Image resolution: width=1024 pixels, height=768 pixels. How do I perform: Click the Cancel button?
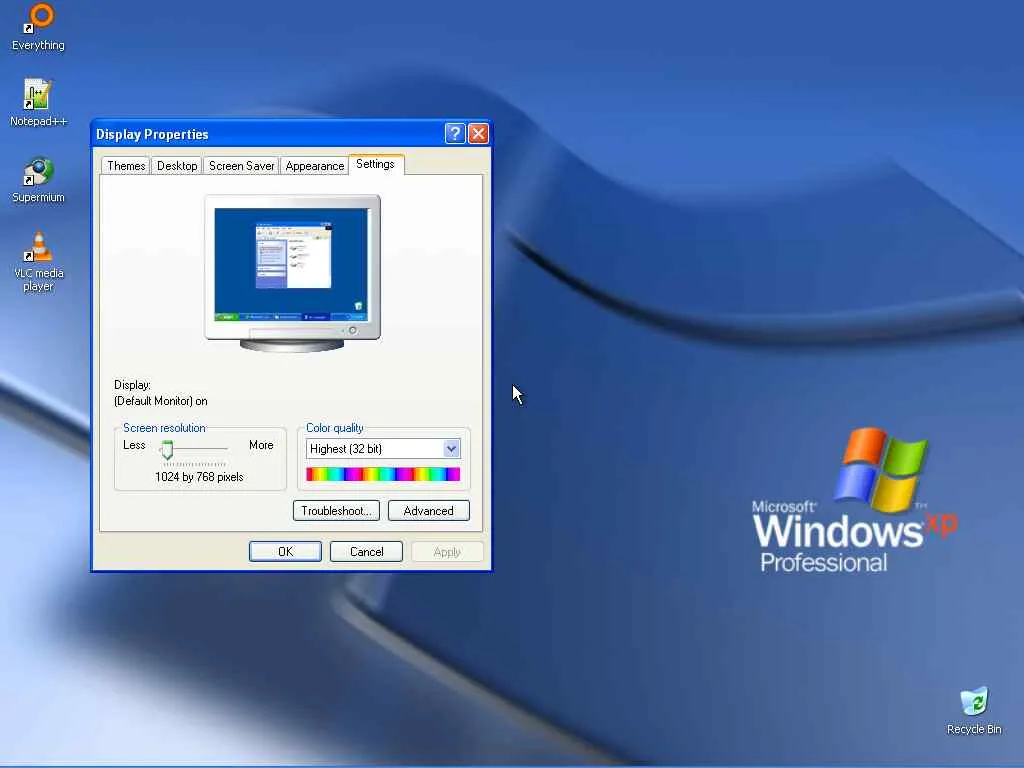(x=366, y=552)
